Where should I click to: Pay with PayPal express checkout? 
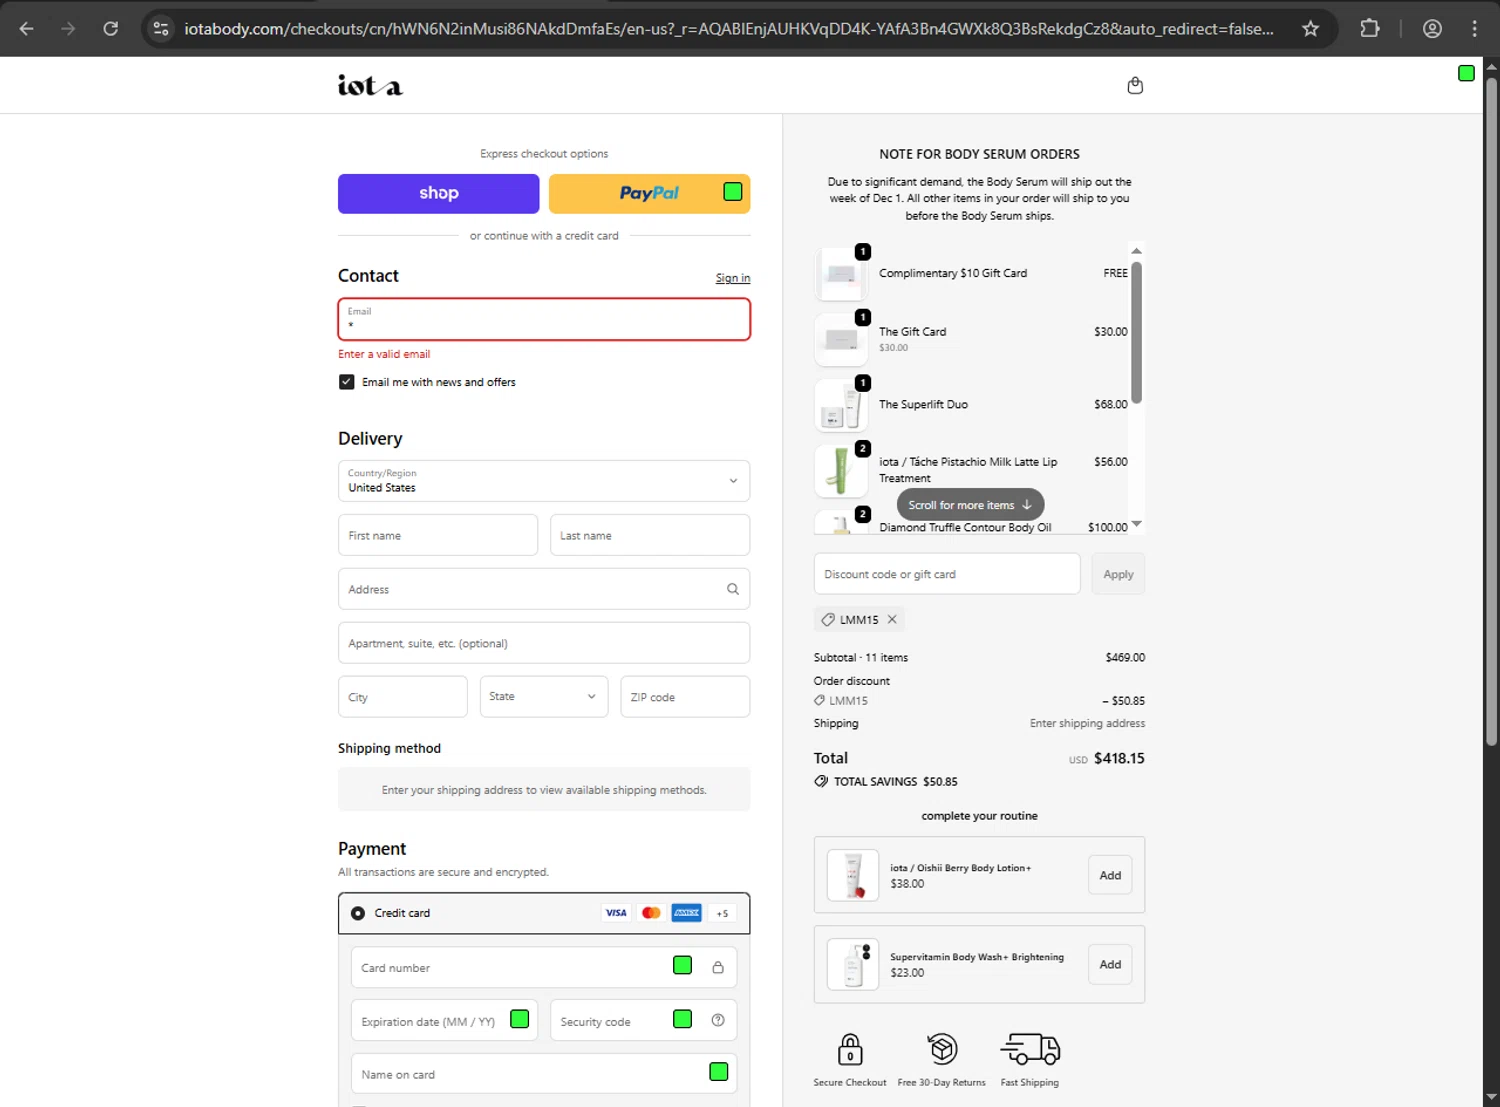pyautogui.click(x=649, y=194)
